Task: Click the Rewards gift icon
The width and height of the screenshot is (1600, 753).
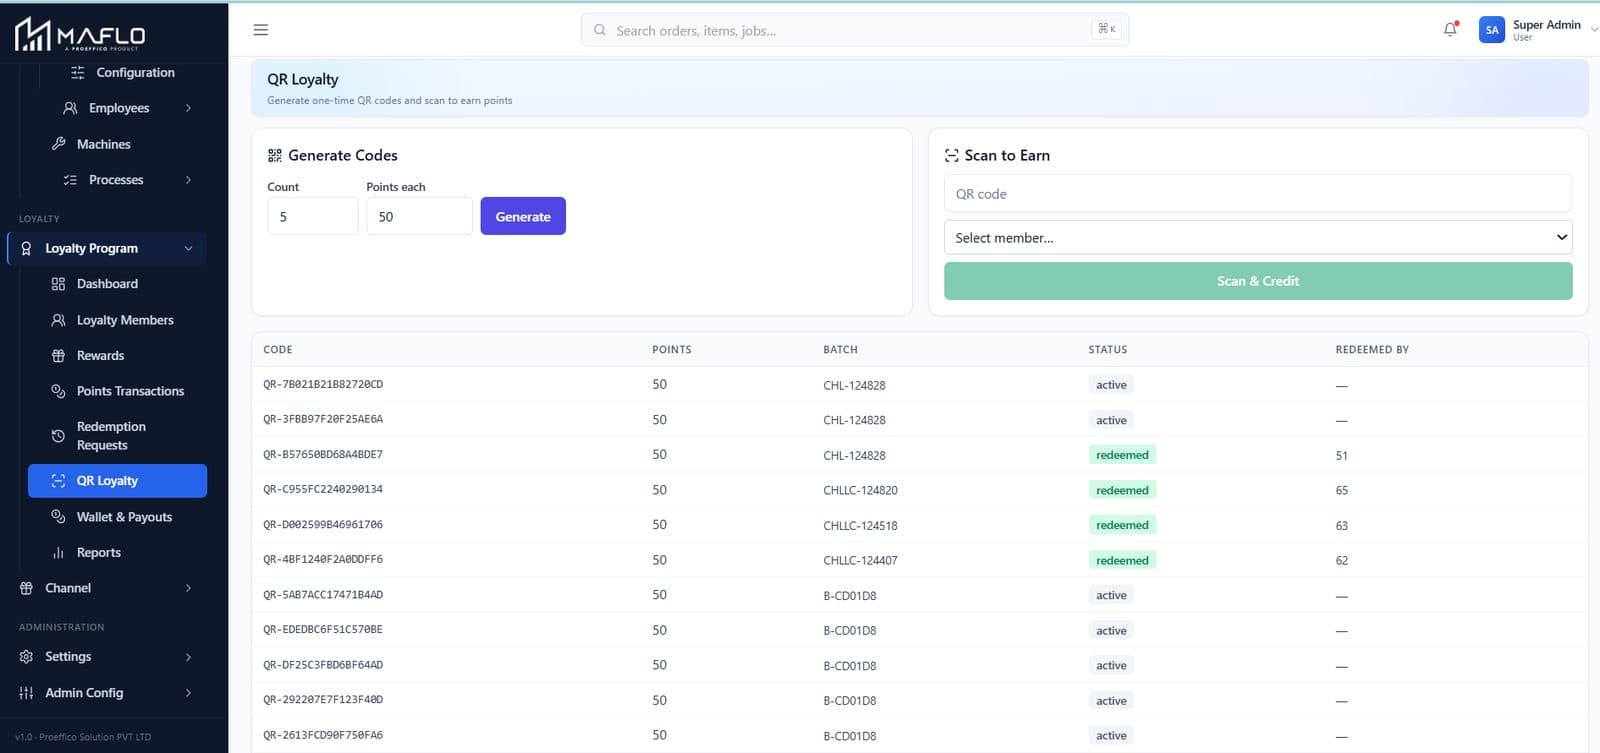Action: tap(58, 356)
